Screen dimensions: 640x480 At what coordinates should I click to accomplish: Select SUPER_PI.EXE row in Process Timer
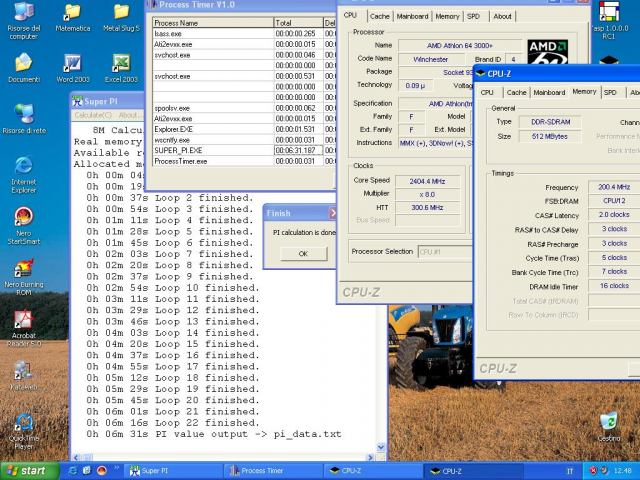pyautogui.click(x=244, y=150)
